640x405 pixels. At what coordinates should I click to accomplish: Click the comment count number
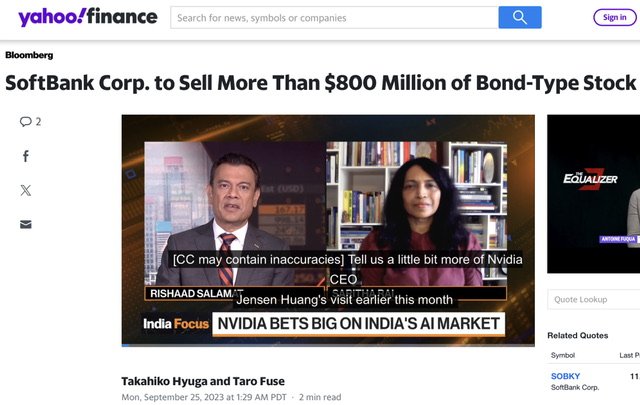(x=38, y=122)
